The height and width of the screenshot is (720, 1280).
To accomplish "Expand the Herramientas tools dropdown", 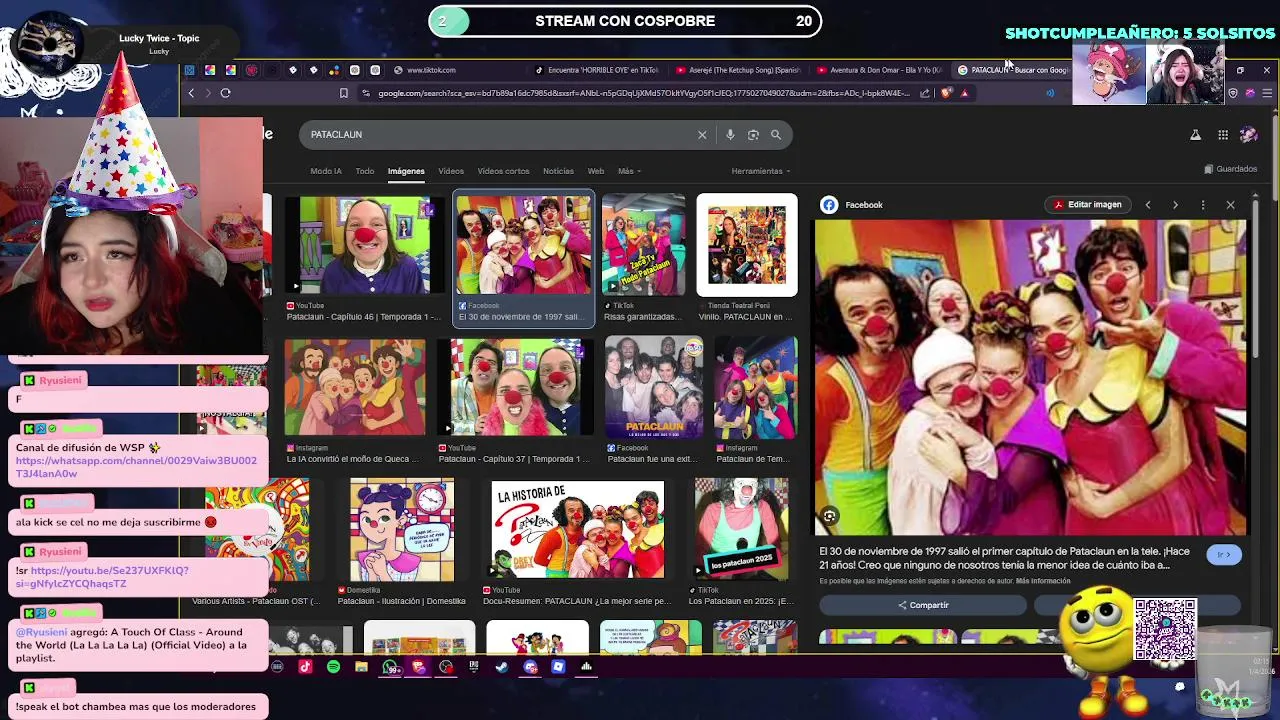I will coord(760,171).
